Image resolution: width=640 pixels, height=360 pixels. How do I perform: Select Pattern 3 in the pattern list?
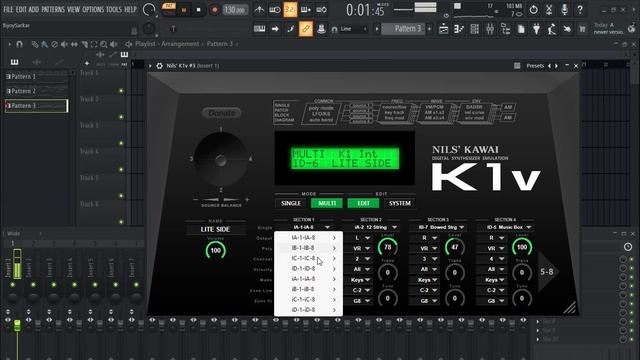coord(36,106)
